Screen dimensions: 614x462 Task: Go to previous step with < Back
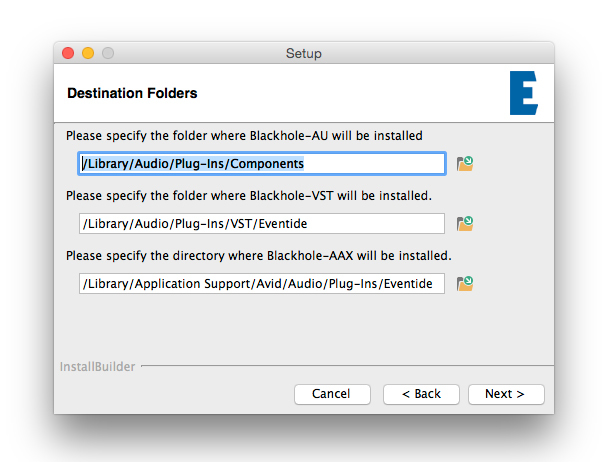pos(421,394)
